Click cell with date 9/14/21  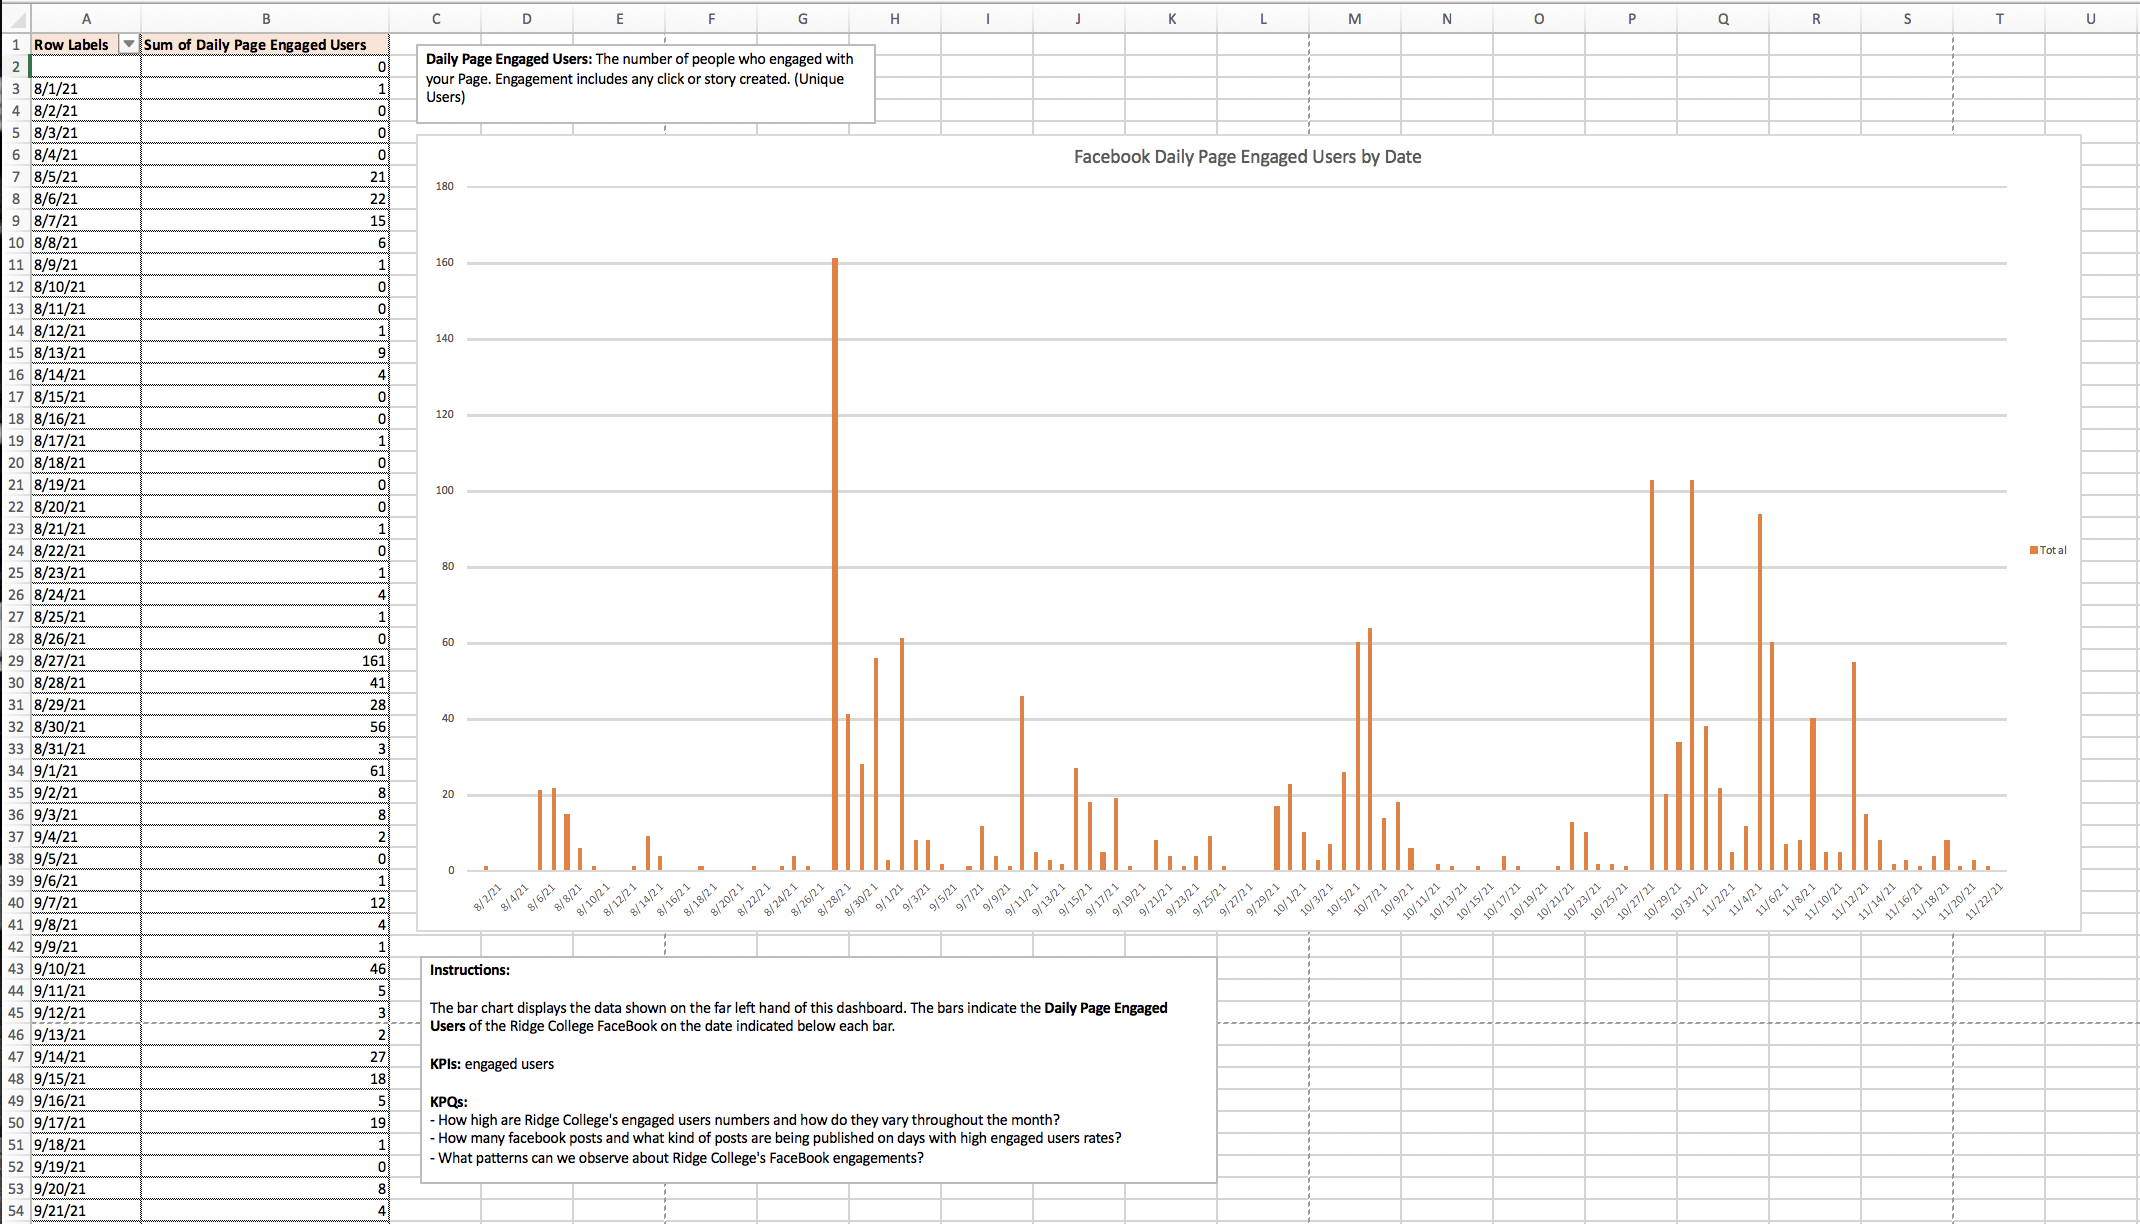(86, 1057)
